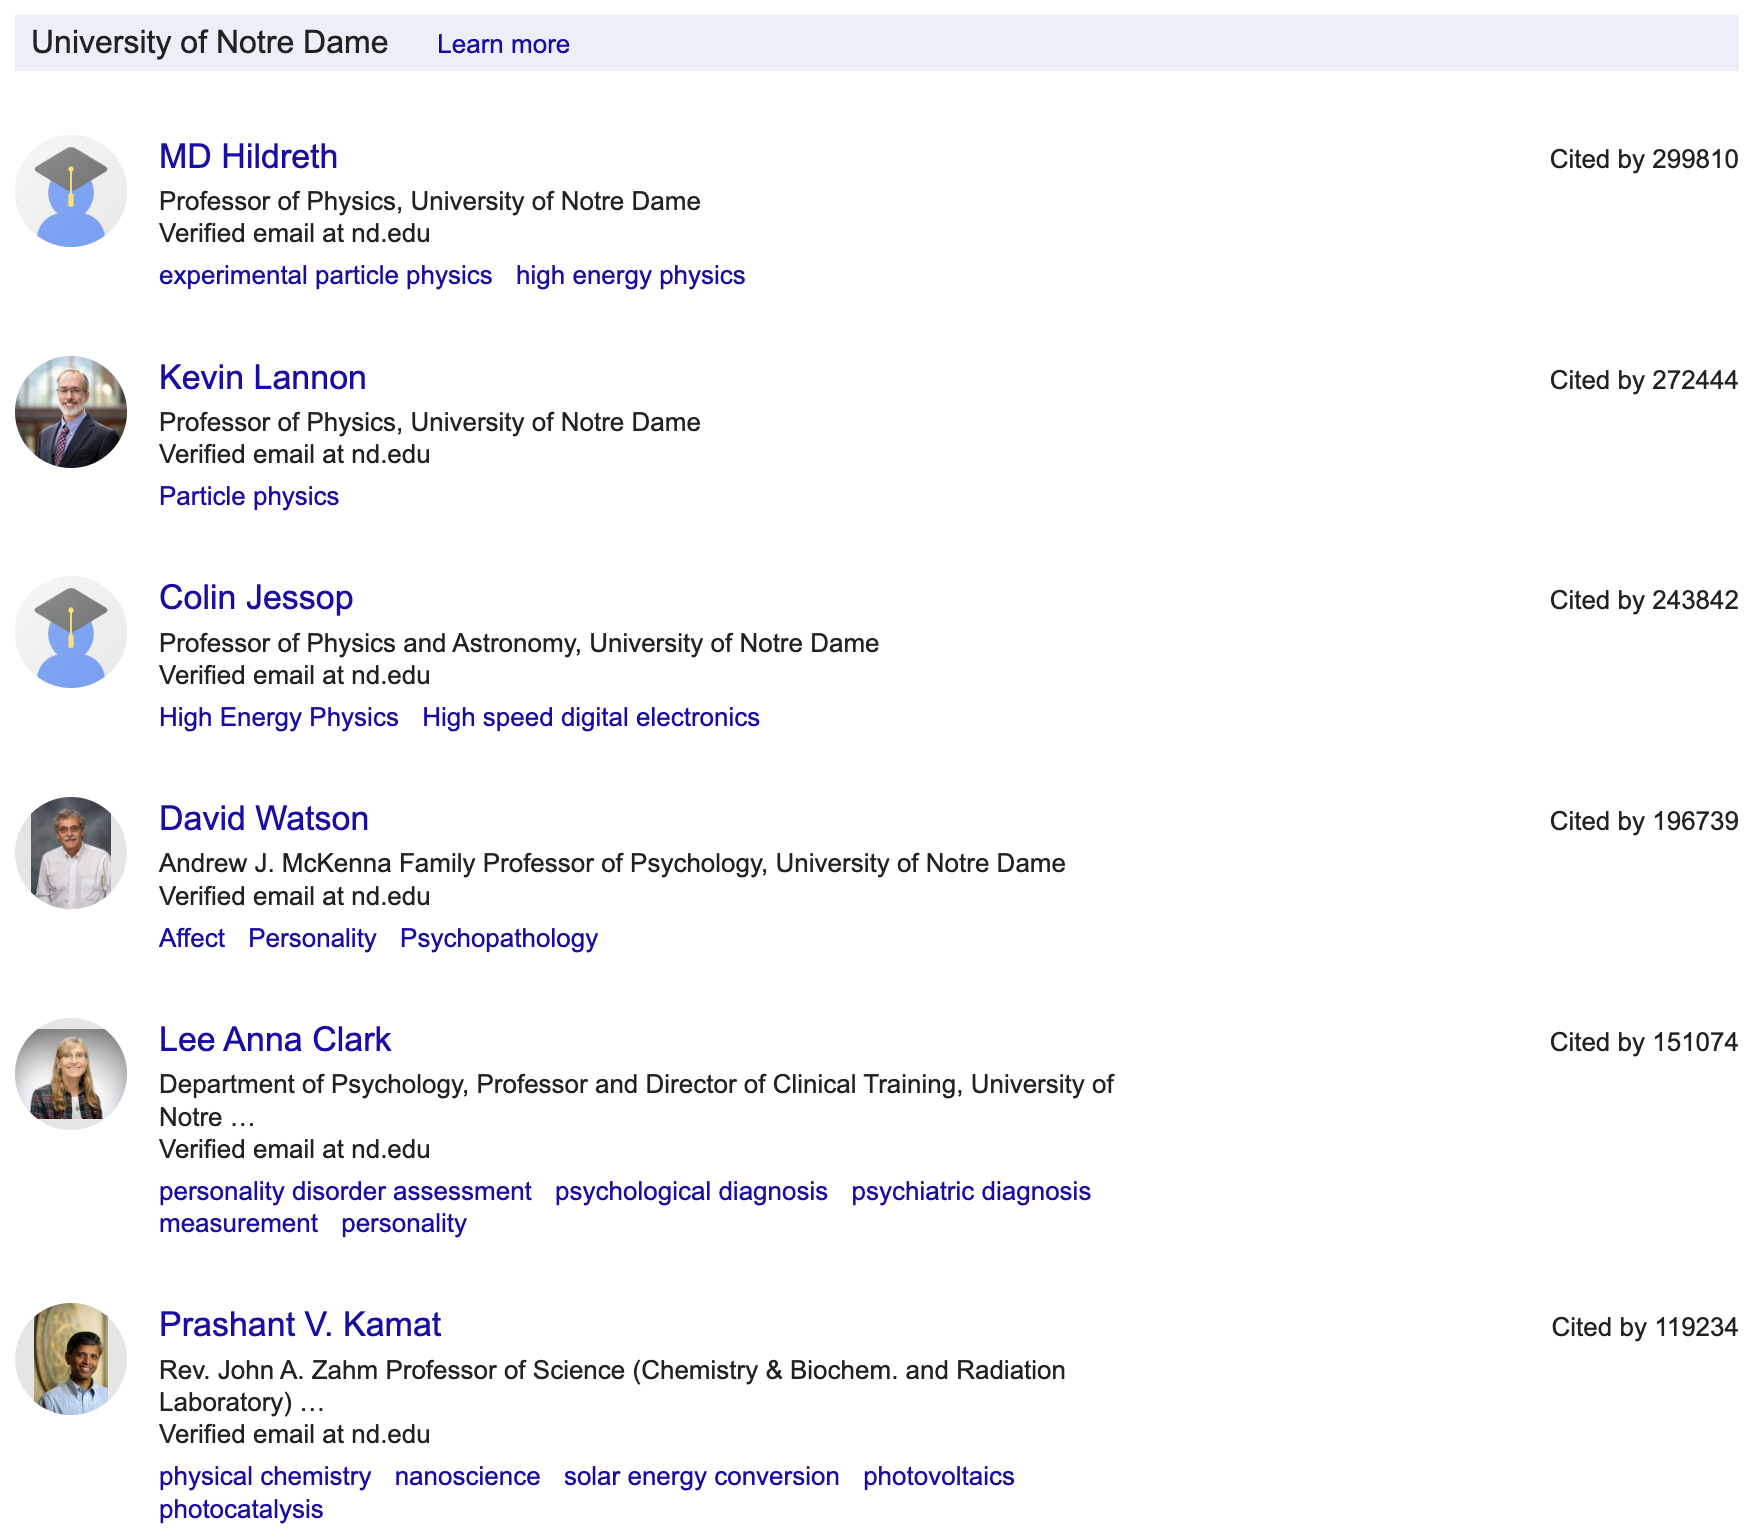This screenshot has width=1754, height=1539.
Task: Select the nanoscience tag
Action: [467, 1476]
